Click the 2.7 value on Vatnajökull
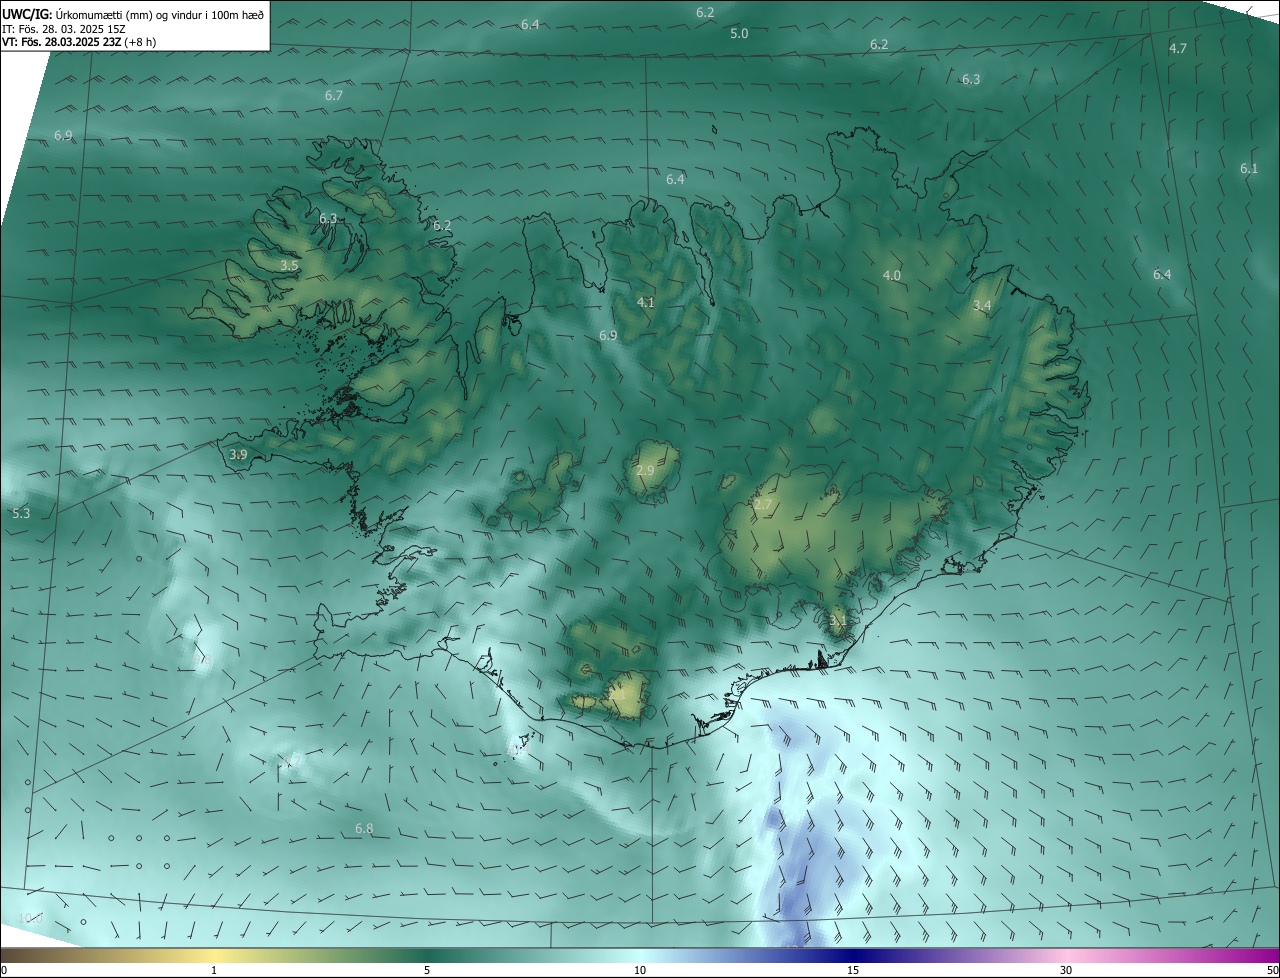This screenshot has width=1280, height=978. 763,505
